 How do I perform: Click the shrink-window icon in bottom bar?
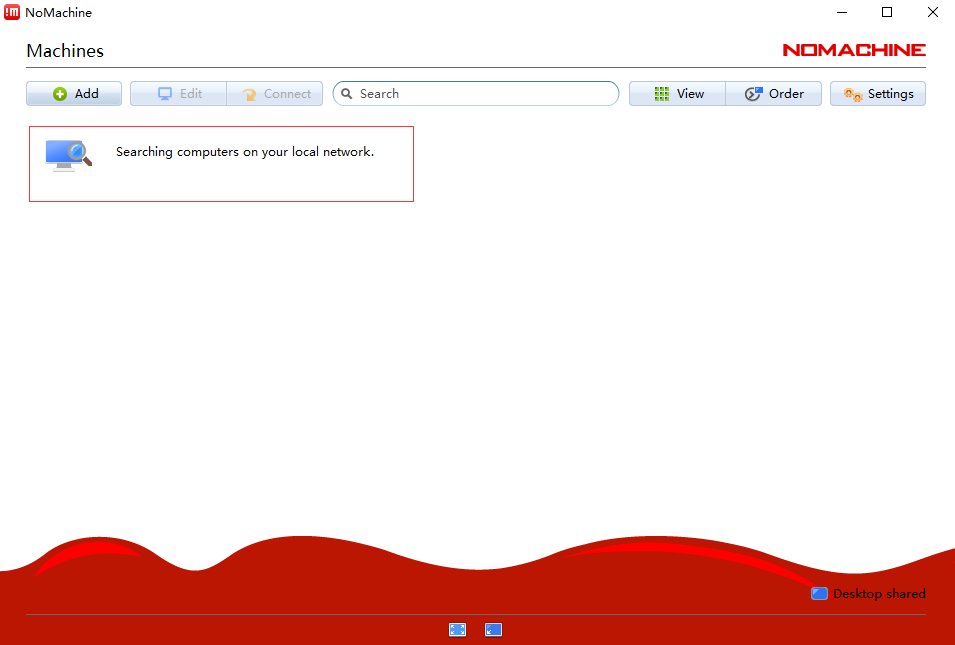point(493,629)
